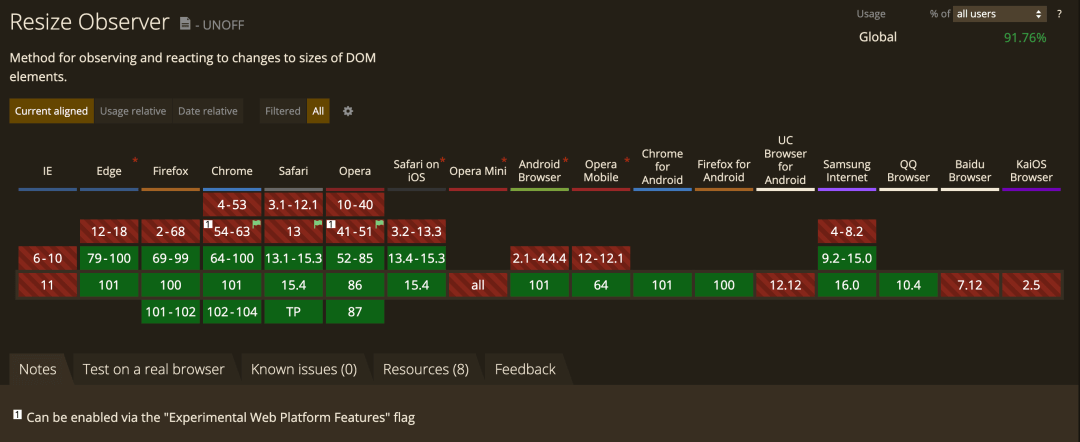This screenshot has width=1080, height=442.
Task: Click the green flag on Safari 13
Action: 318,224
